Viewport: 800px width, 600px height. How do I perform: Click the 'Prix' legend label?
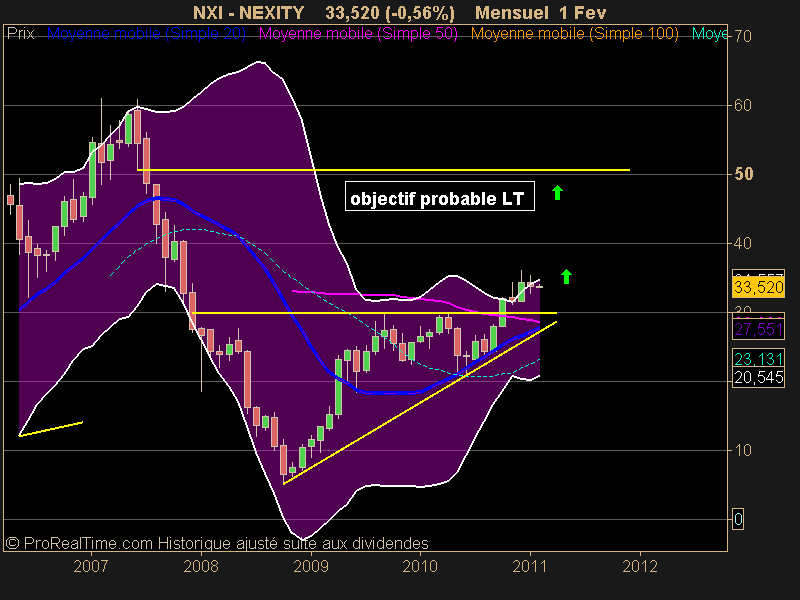[x=20, y=34]
